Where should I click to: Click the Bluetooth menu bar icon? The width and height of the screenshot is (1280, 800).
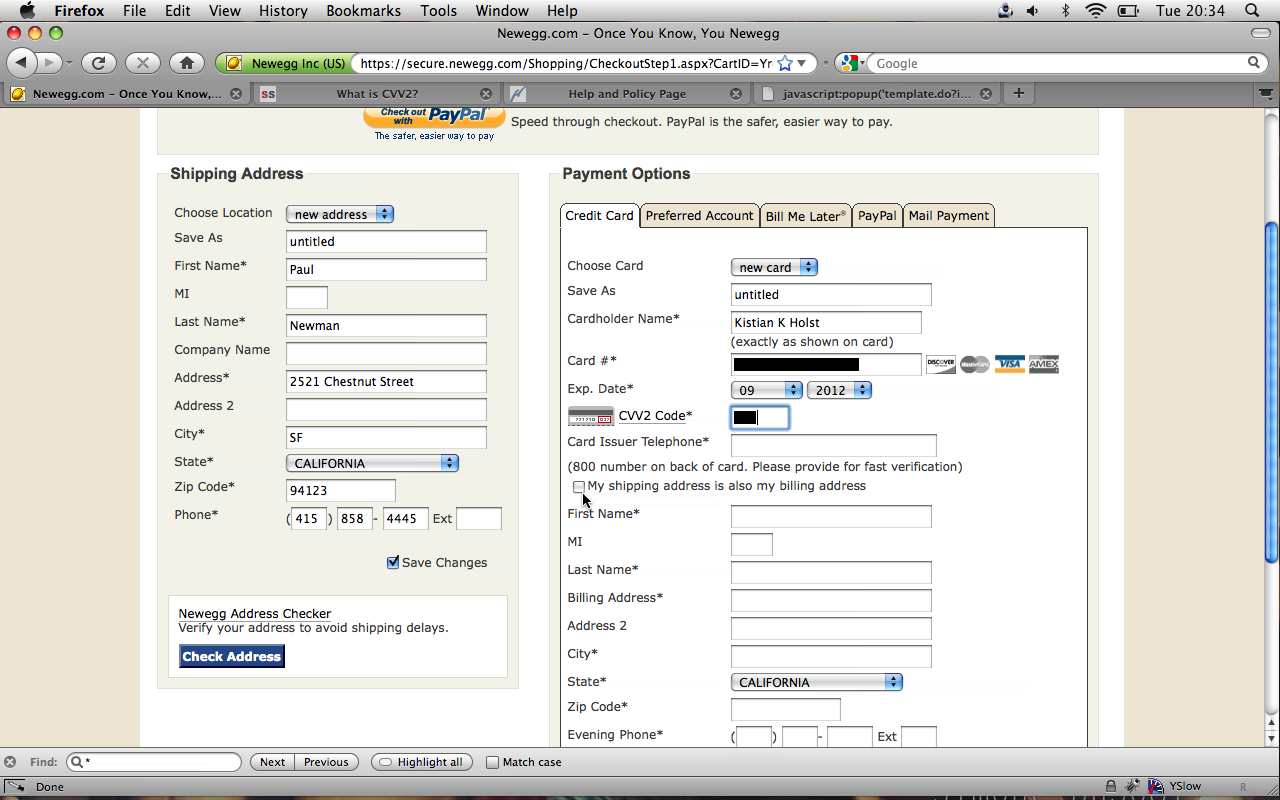click(1065, 11)
